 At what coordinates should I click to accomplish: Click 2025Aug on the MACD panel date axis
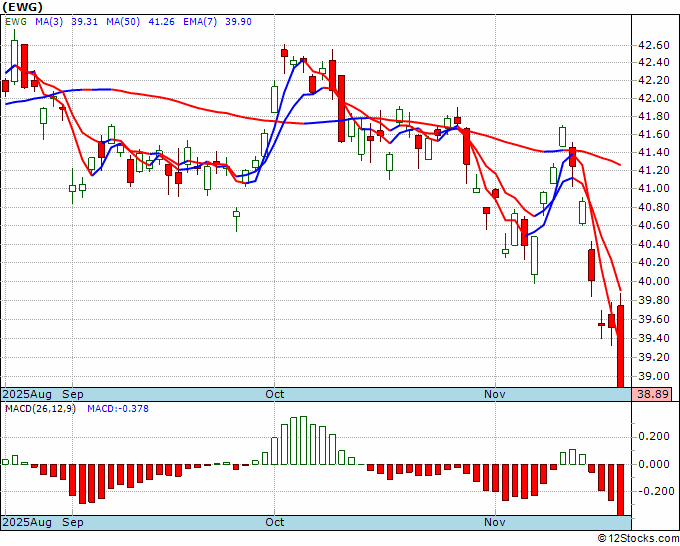pyautogui.click(x=27, y=522)
